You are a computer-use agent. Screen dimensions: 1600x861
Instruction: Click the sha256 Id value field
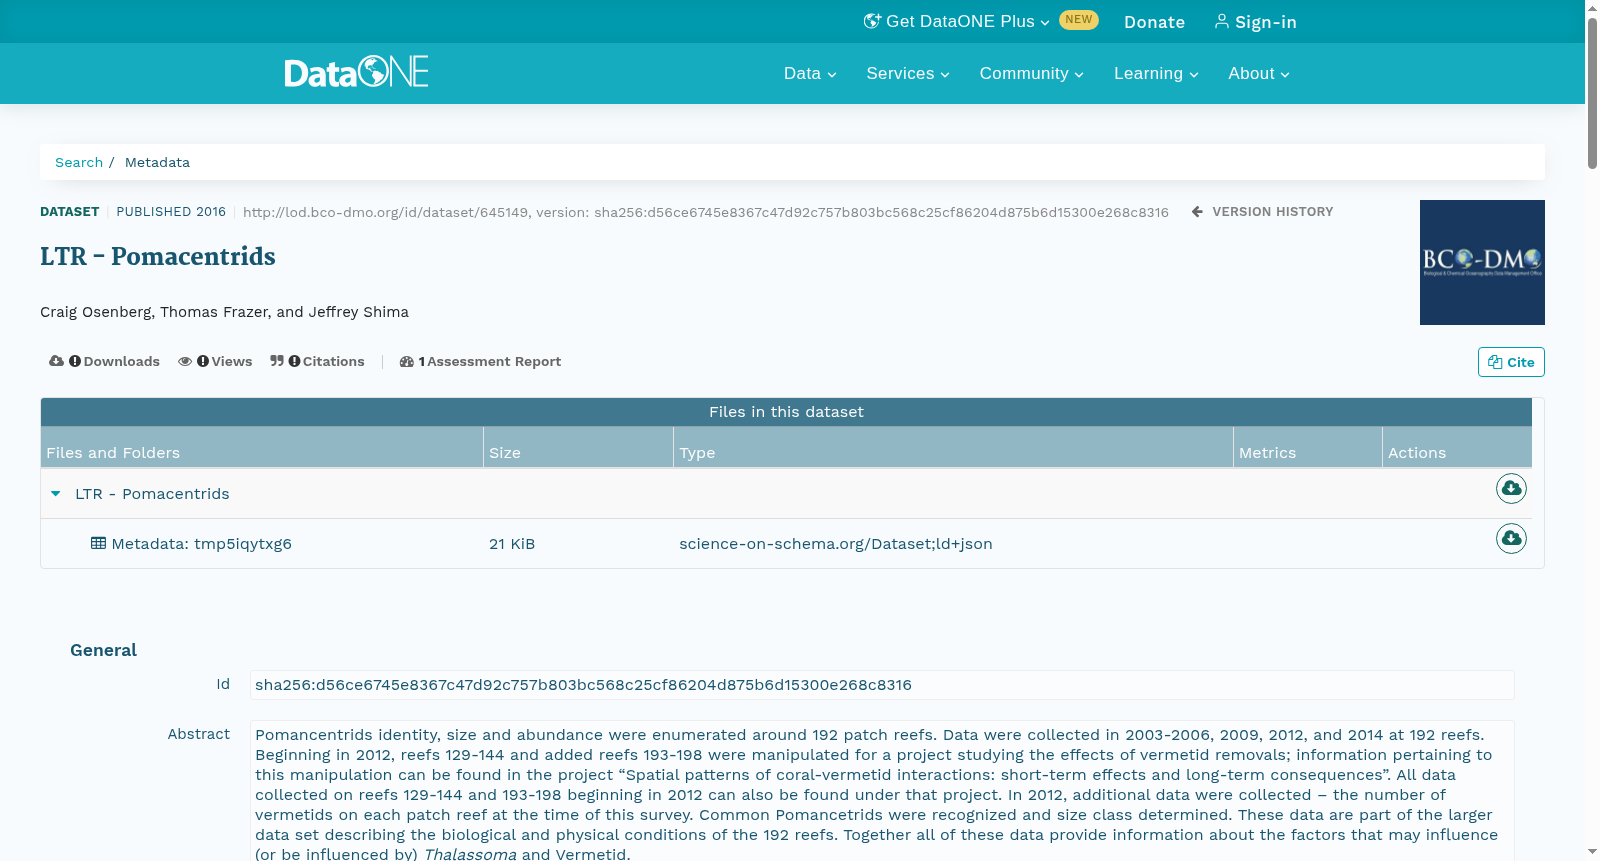click(882, 685)
